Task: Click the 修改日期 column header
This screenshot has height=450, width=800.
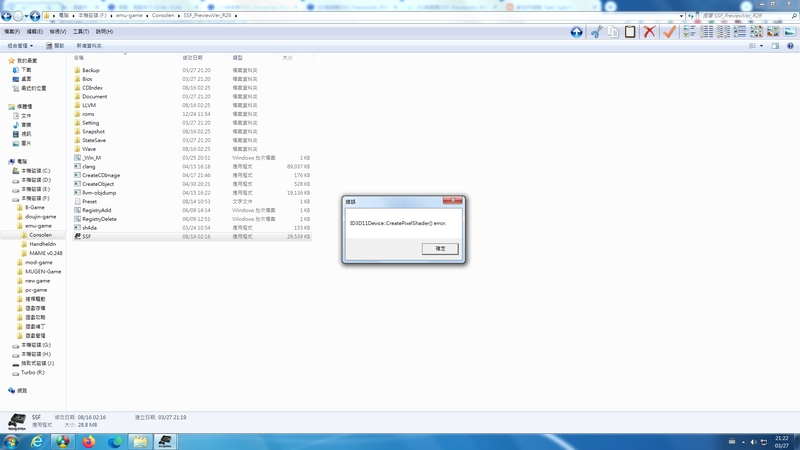Action: coord(192,58)
